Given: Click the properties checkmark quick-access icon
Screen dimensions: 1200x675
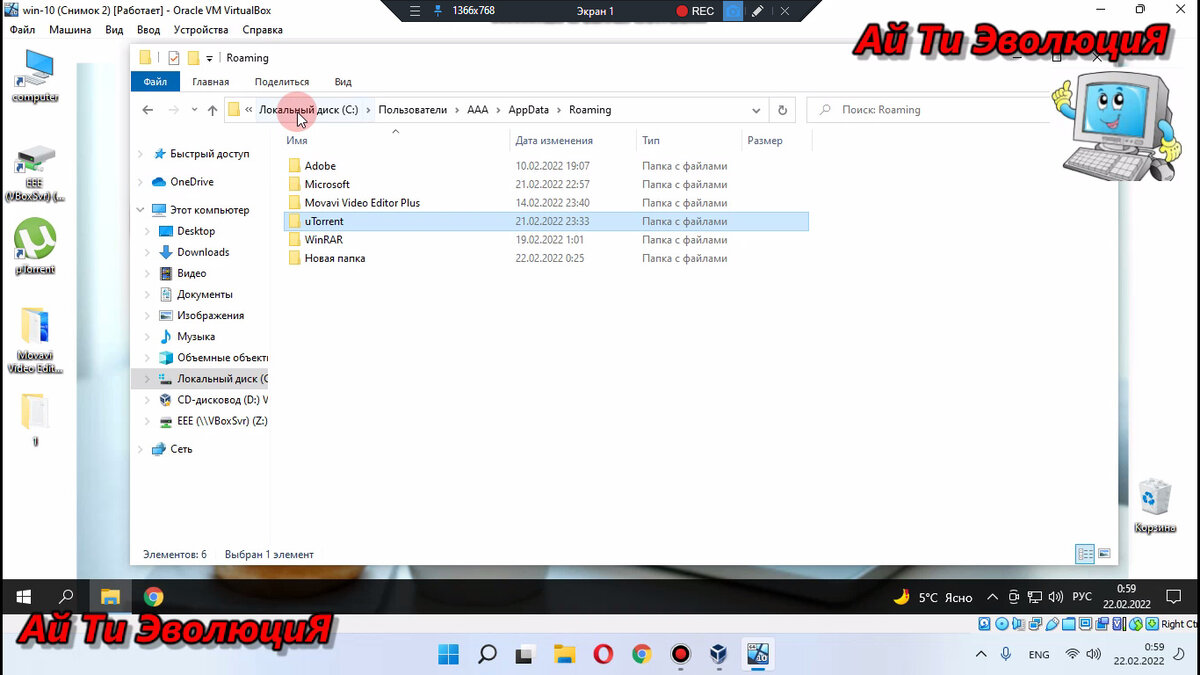Looking at the screenshot, I should click(174, 58).
